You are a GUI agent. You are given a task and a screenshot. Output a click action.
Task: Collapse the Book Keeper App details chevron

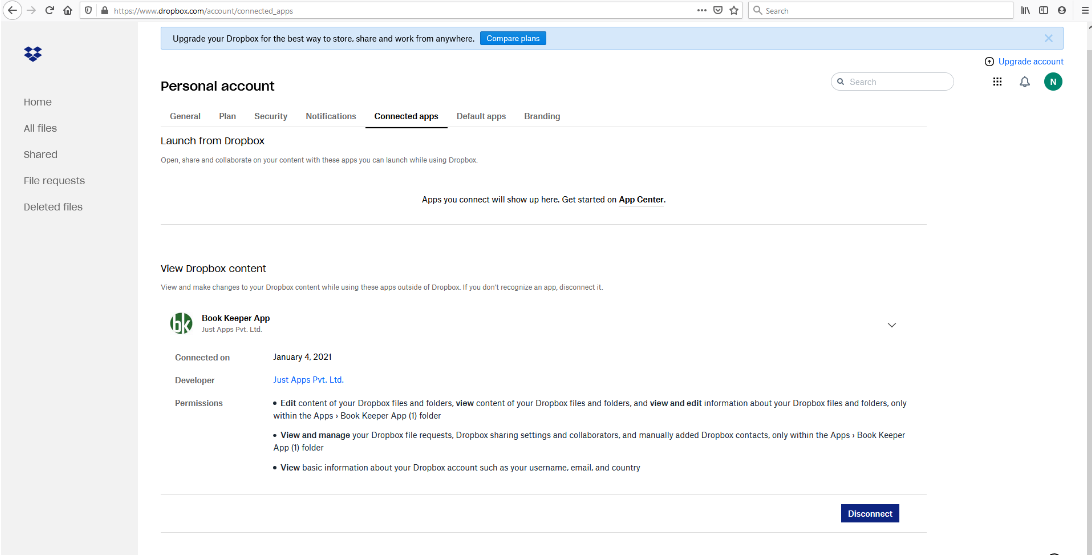[892, 325]
